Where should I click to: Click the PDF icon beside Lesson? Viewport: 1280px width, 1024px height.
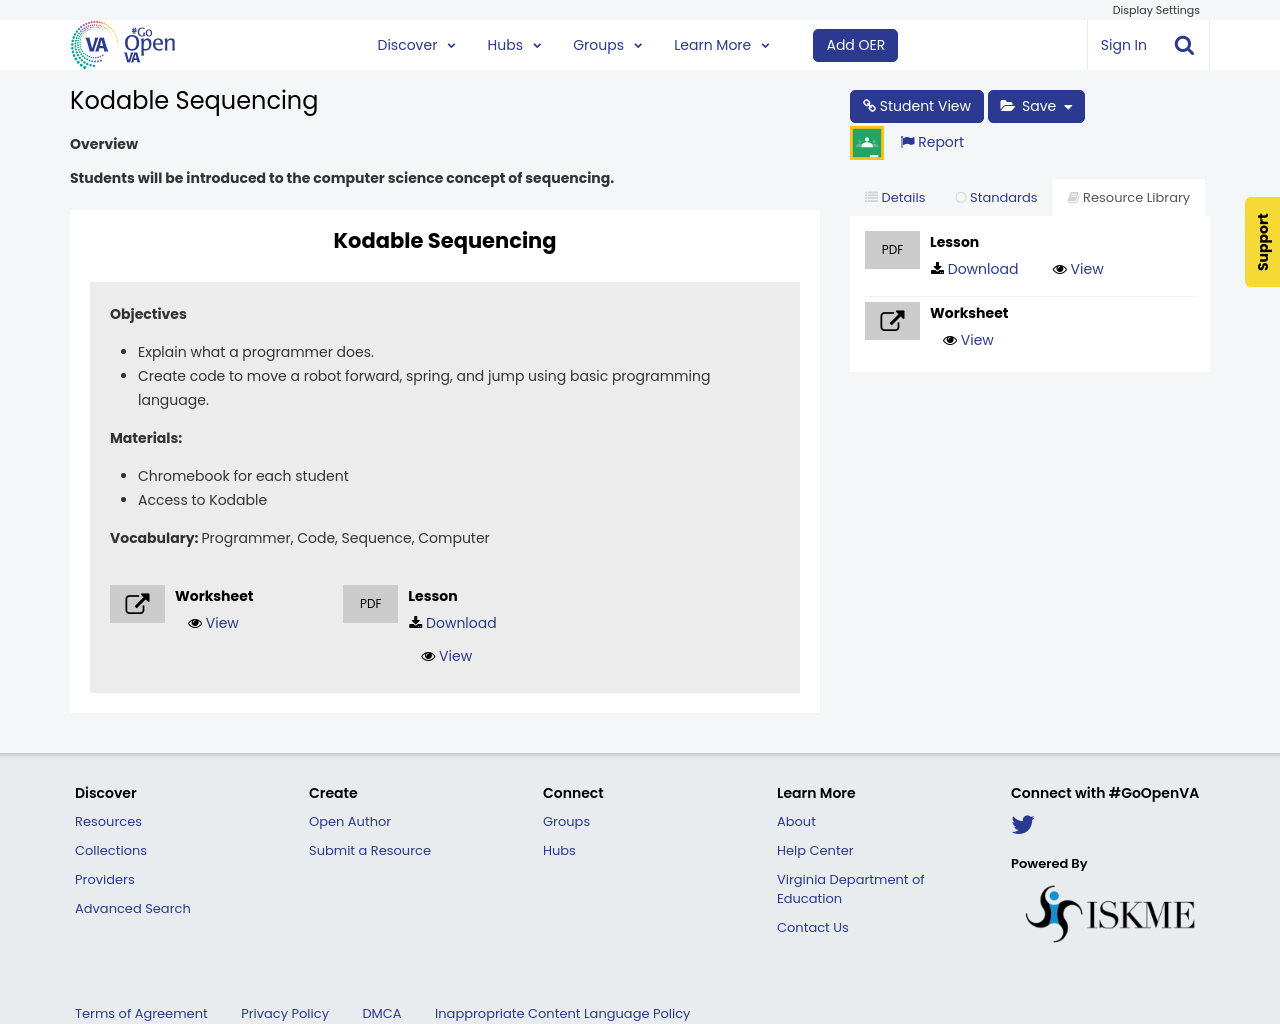click(892, 250)
